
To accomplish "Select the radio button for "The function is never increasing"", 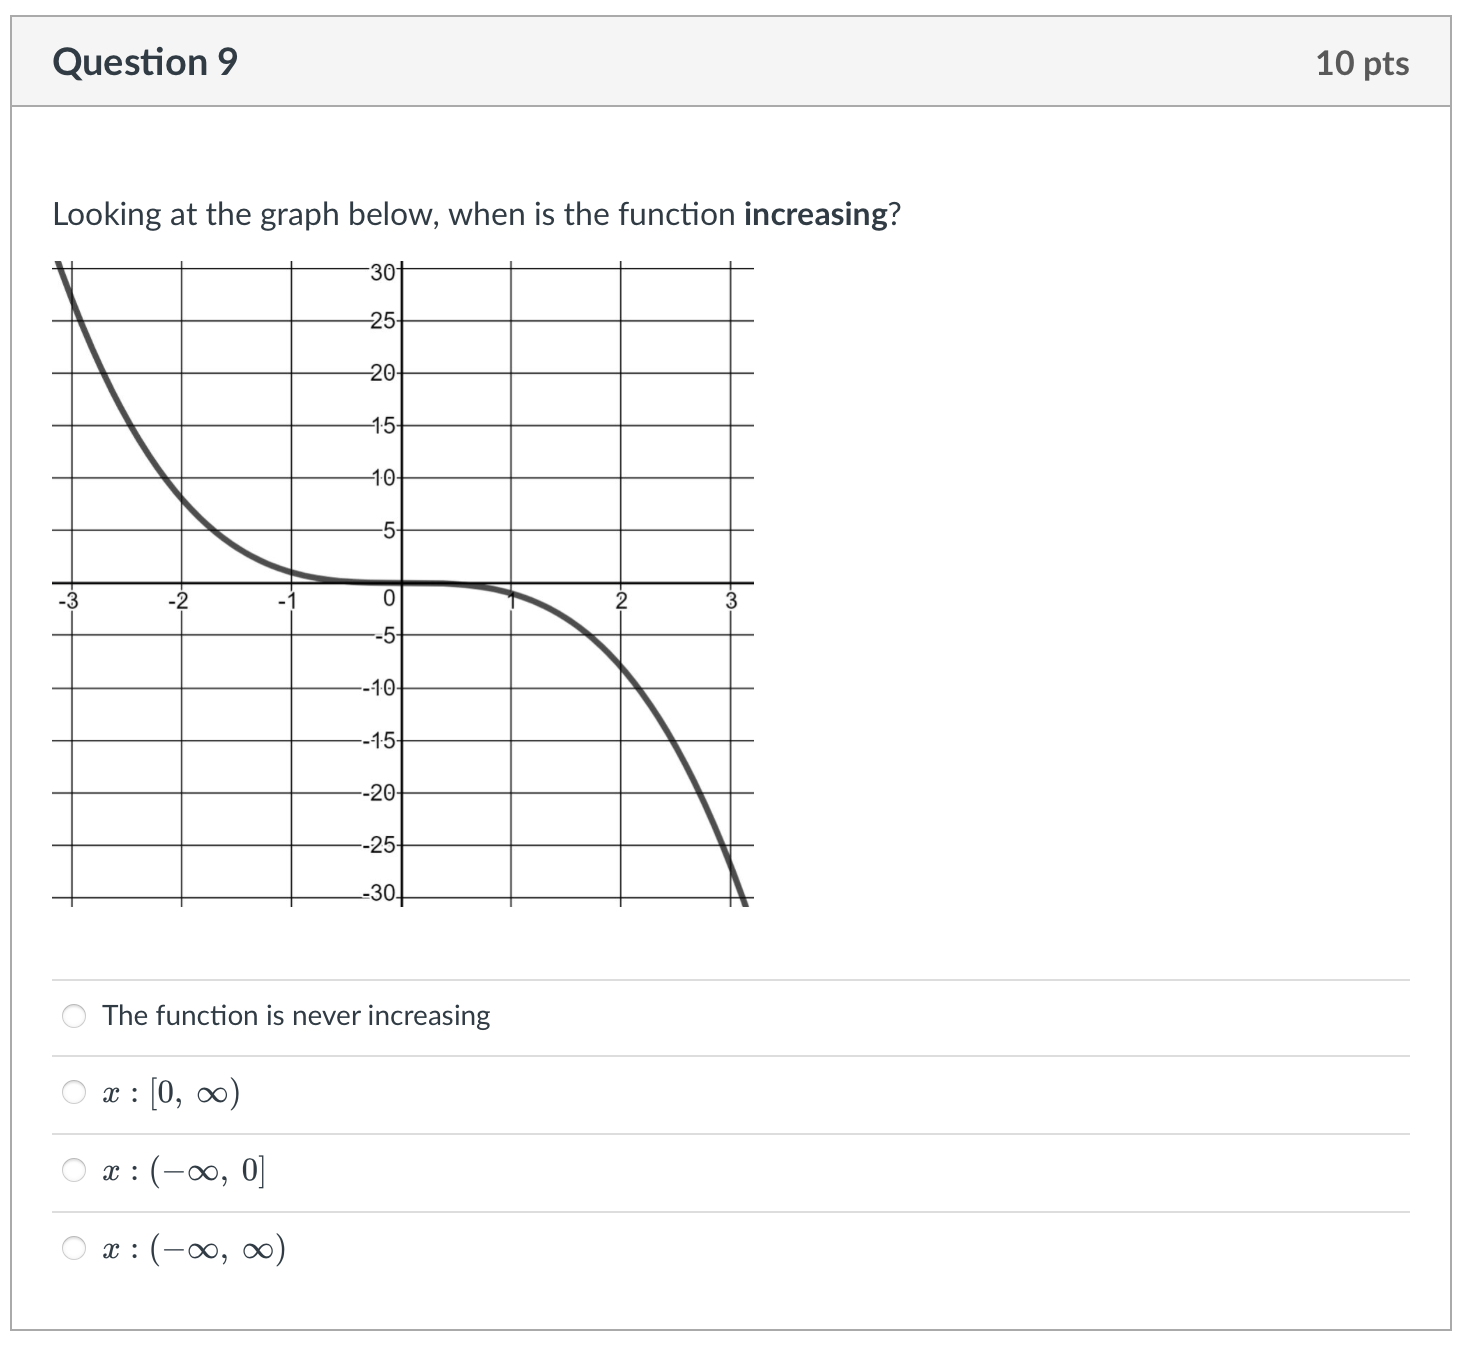I will click(72, 1016).
